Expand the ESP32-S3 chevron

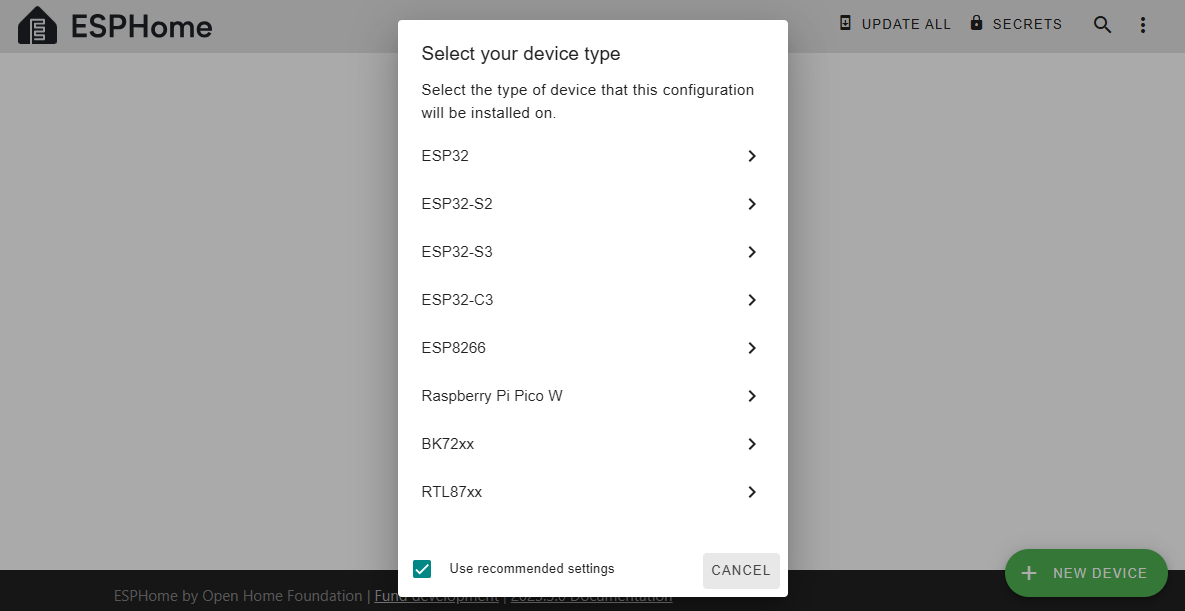point(752,252)
